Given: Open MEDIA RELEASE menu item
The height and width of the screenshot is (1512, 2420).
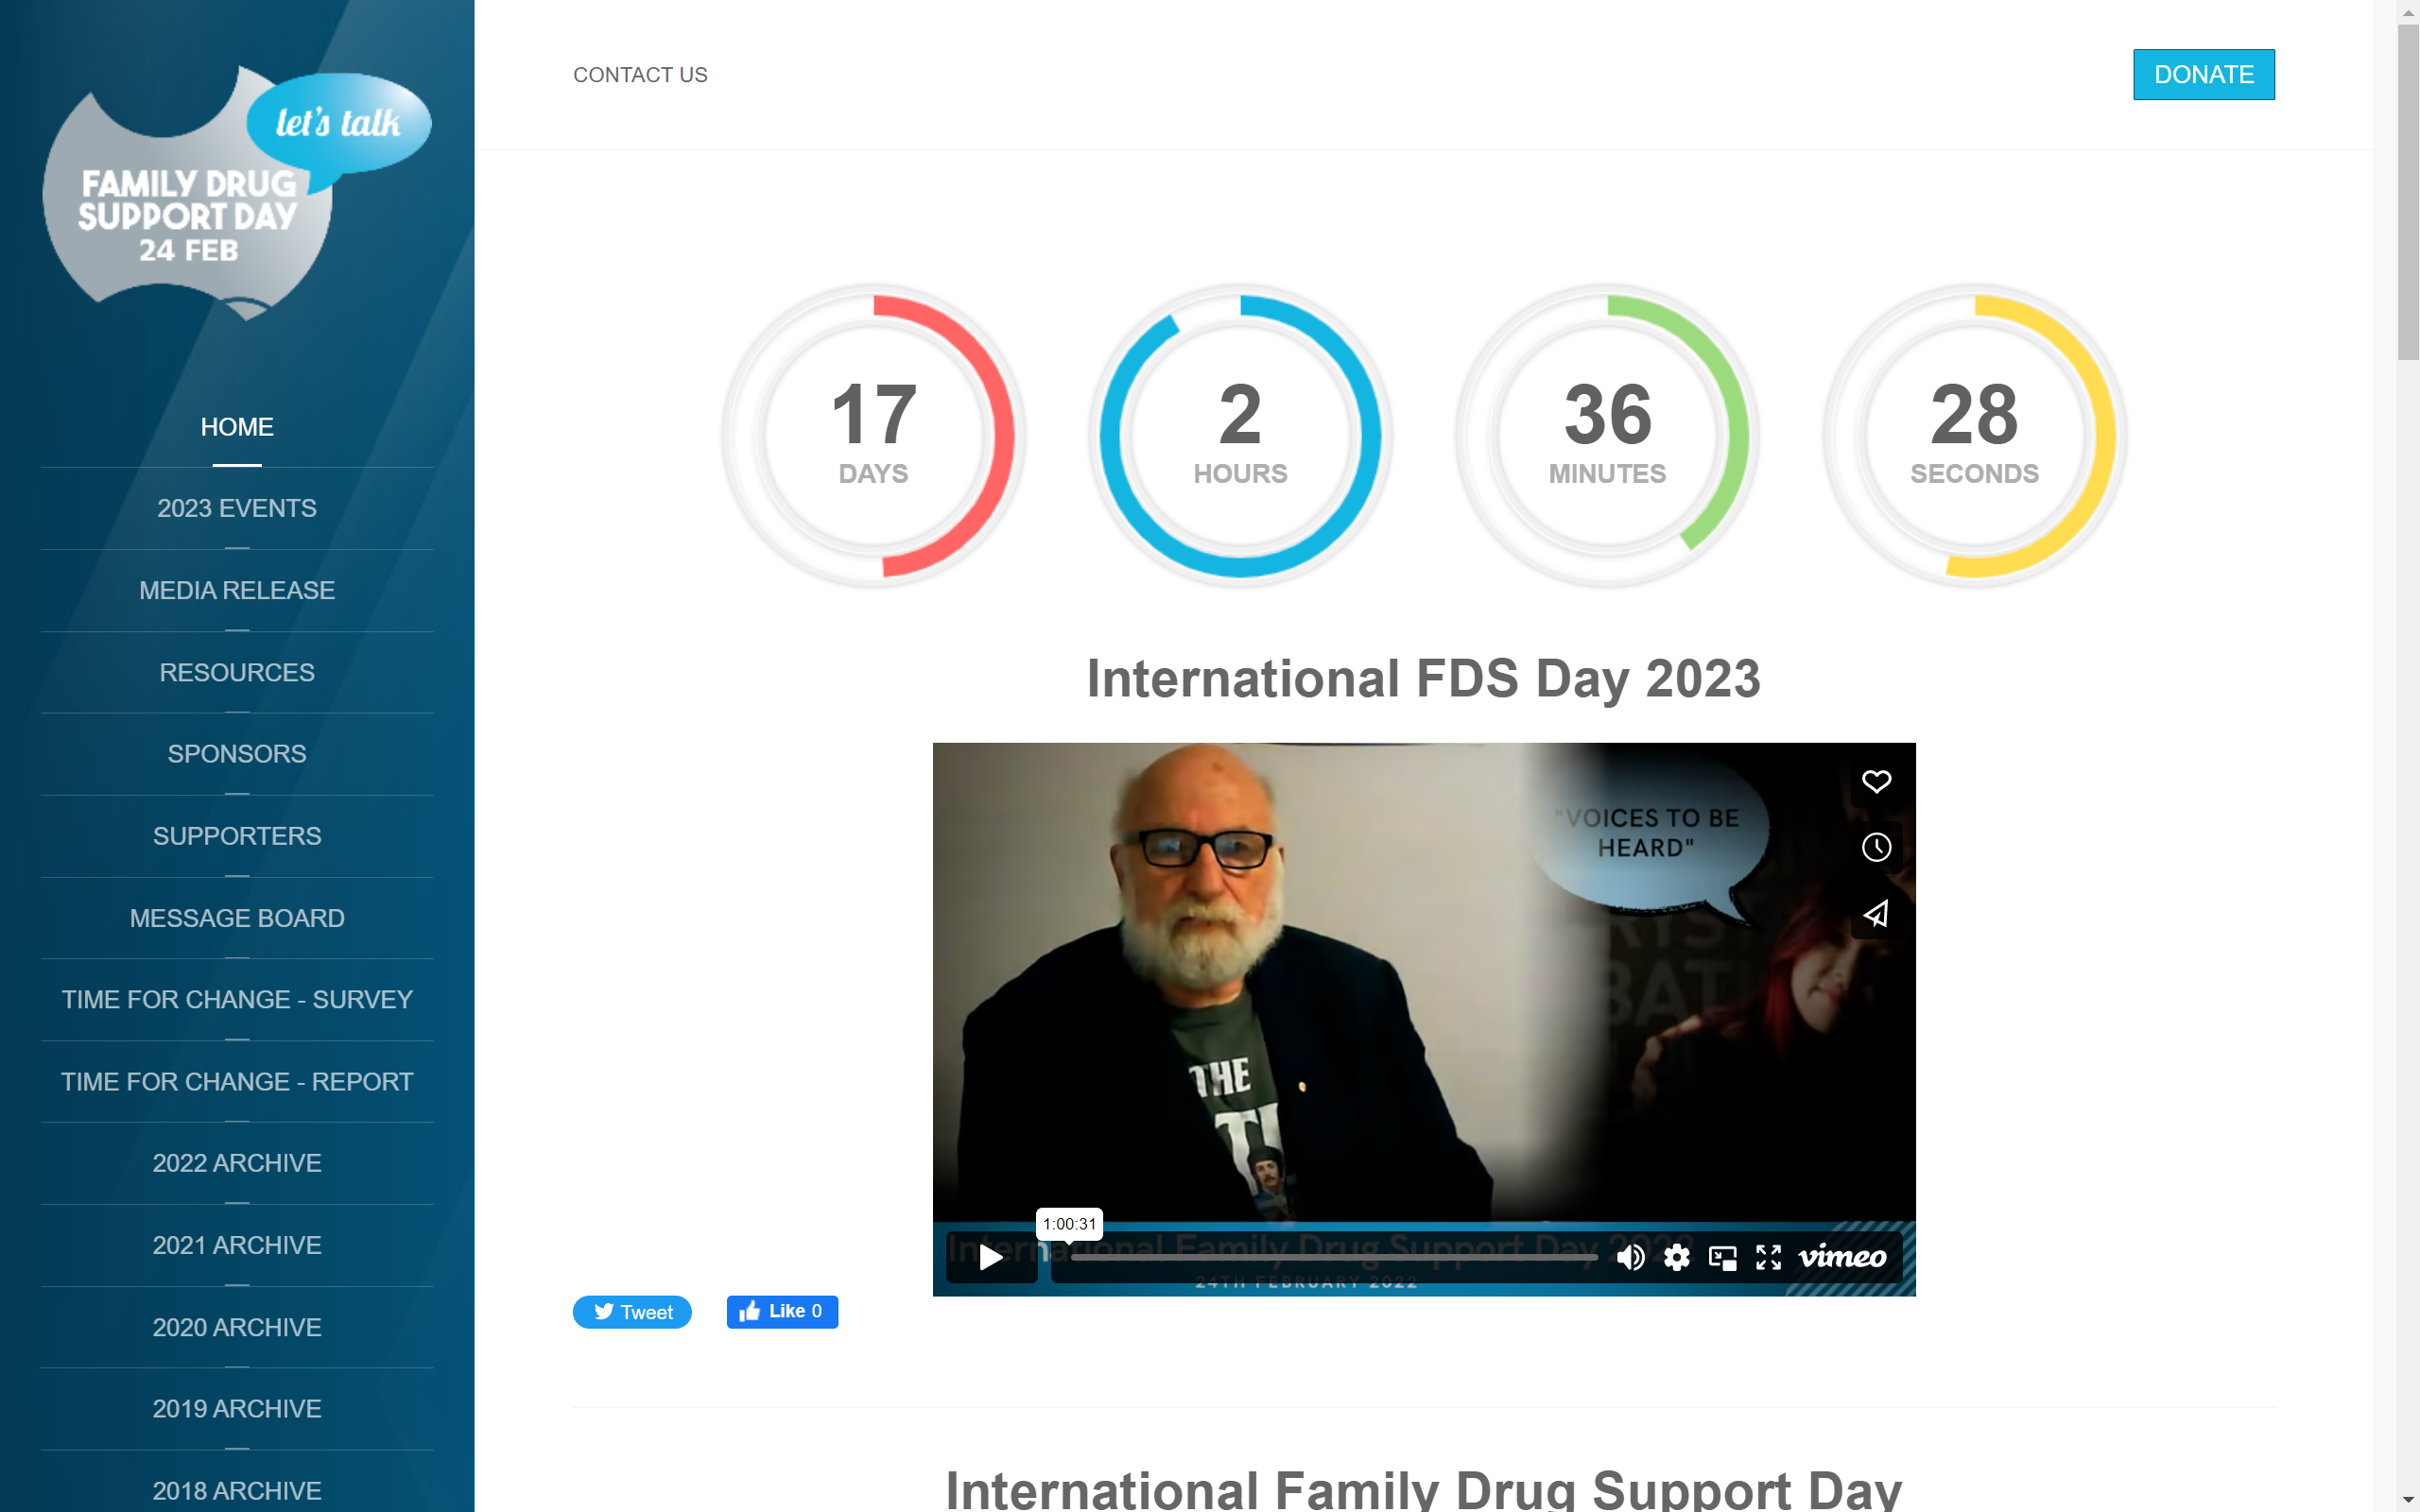Looking at the screenshot, I should [237, 591].
